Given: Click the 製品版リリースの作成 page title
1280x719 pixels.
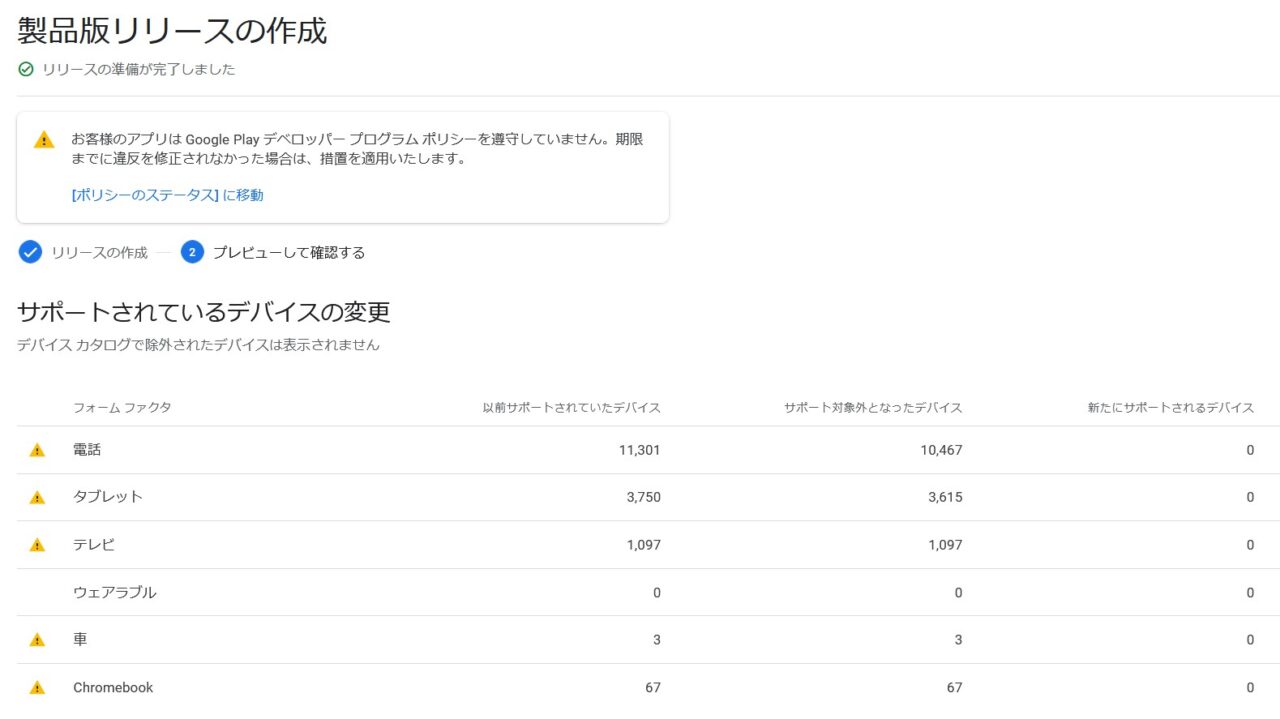Looking at the screenshot, I should click(x=170, y=31).
